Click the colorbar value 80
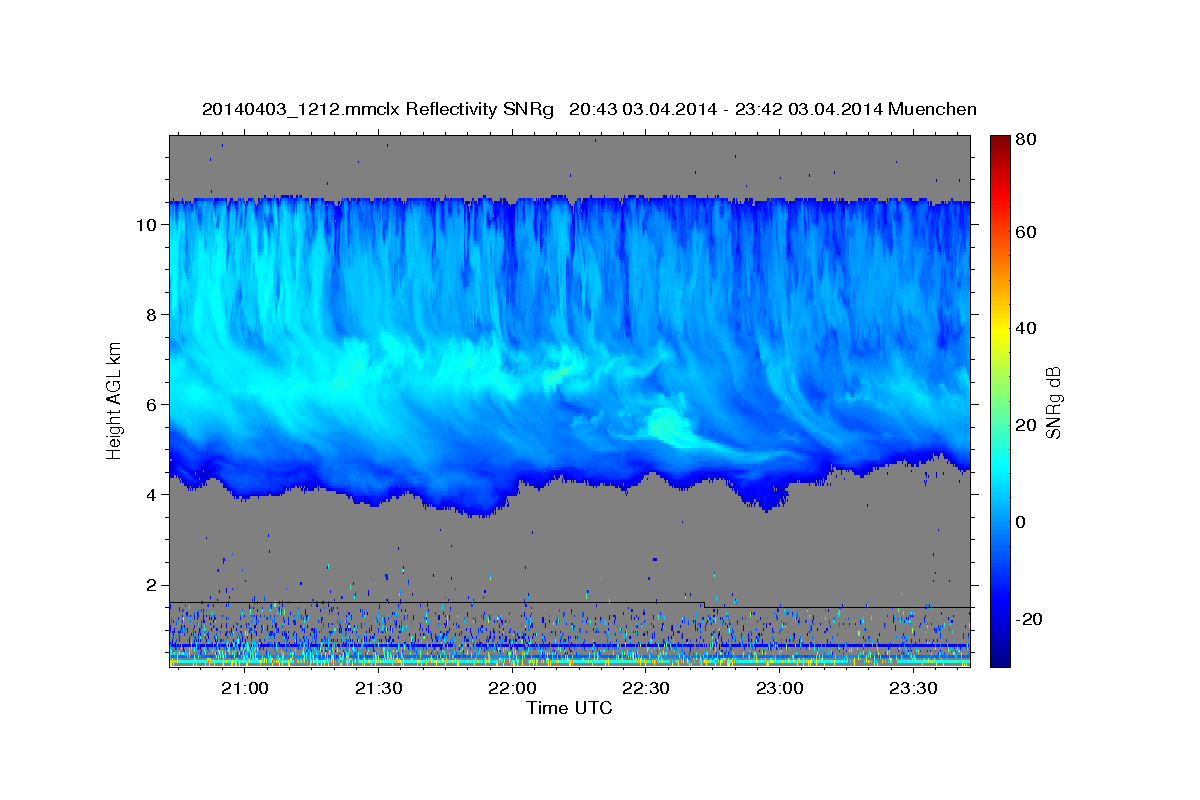The height and width of the screenshot is (800, 1200). tap(1028, 139)
